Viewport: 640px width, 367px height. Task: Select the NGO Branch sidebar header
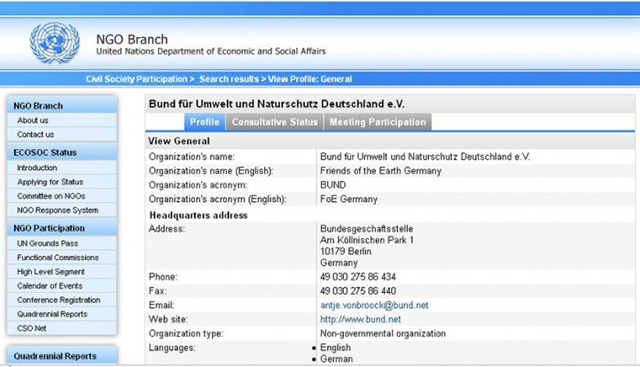pos(62,106)
